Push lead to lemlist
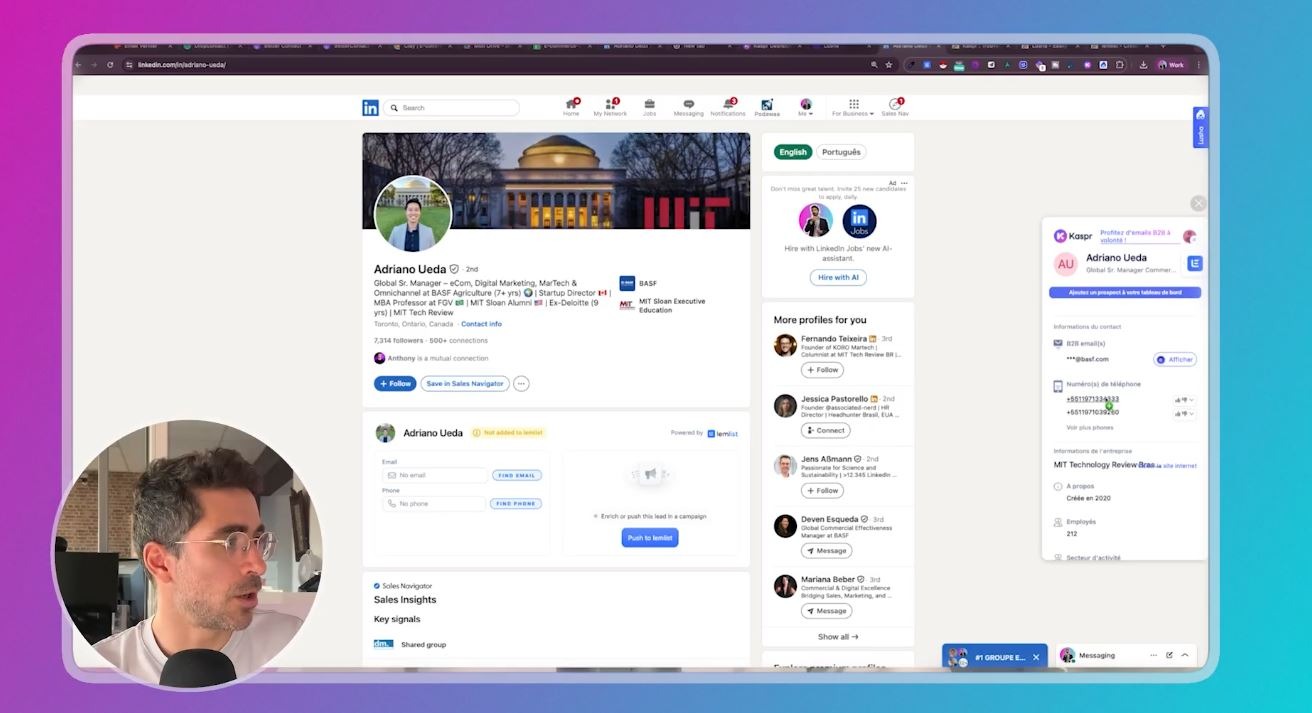 click(x=650, y=538)
